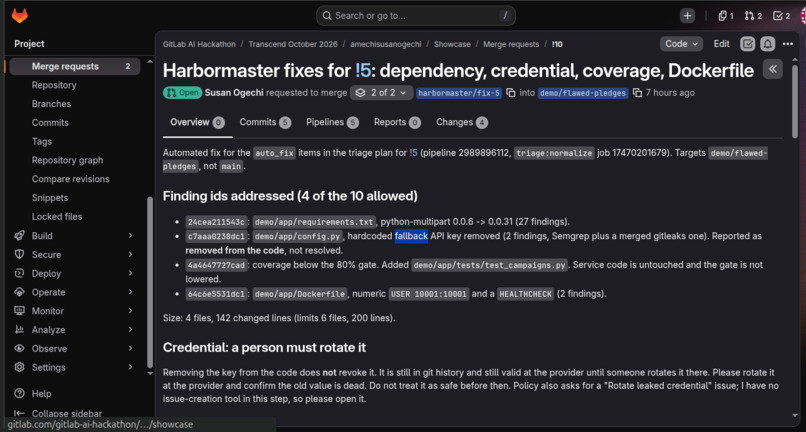This screenshot has height=432, width=806.
Task: Open Showcase breadcrumb link
Action: (452, 44)
